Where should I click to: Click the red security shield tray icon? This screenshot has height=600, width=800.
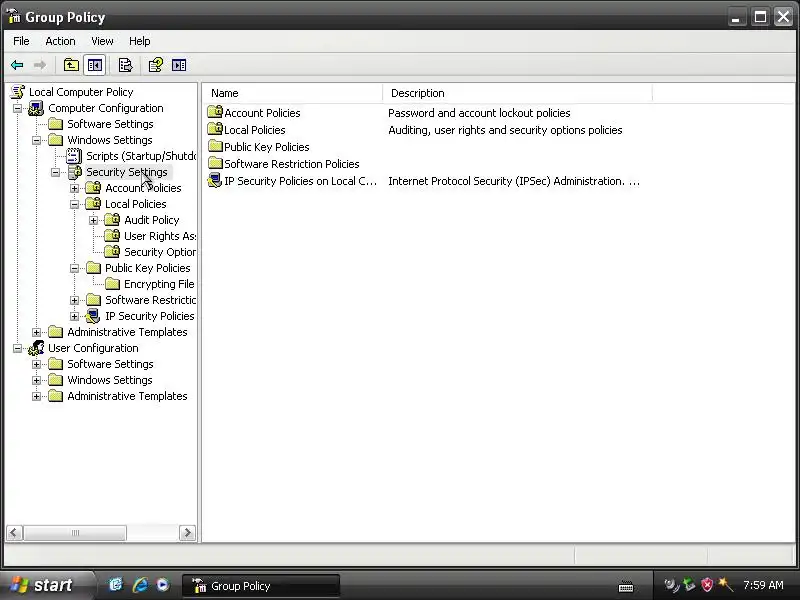[707, 585]
